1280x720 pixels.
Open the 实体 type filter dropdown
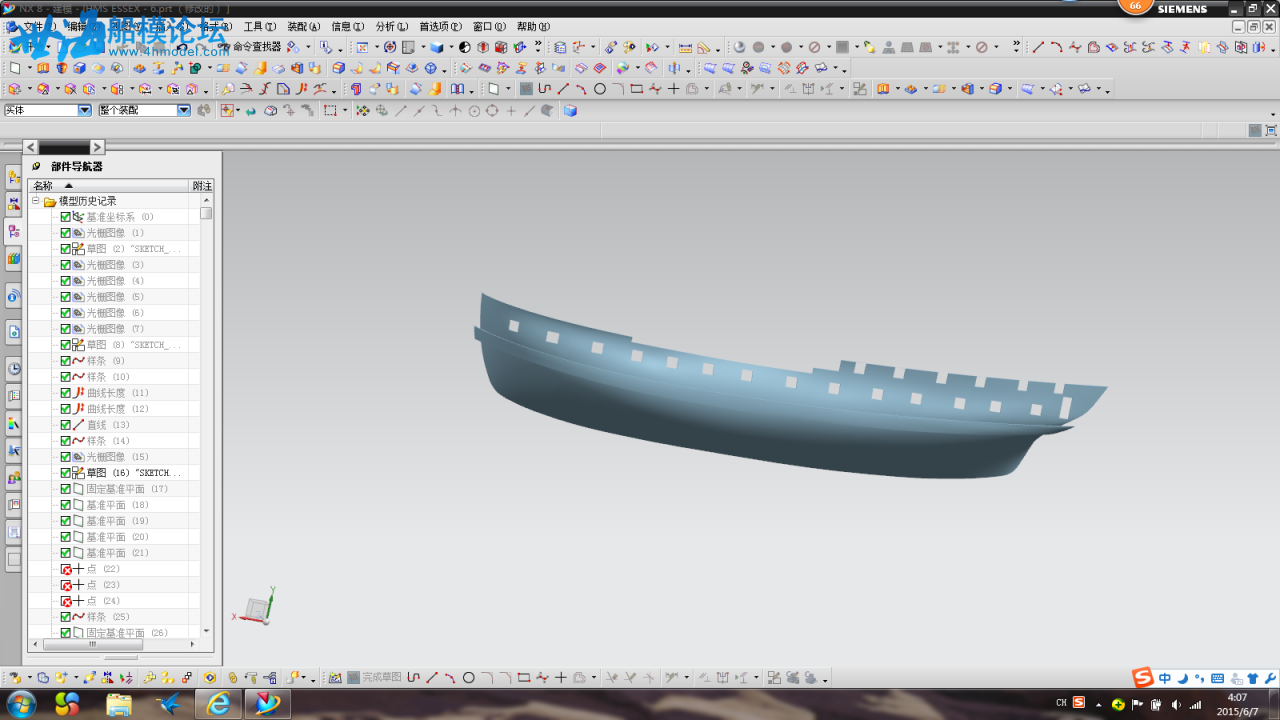click(84, 111)
